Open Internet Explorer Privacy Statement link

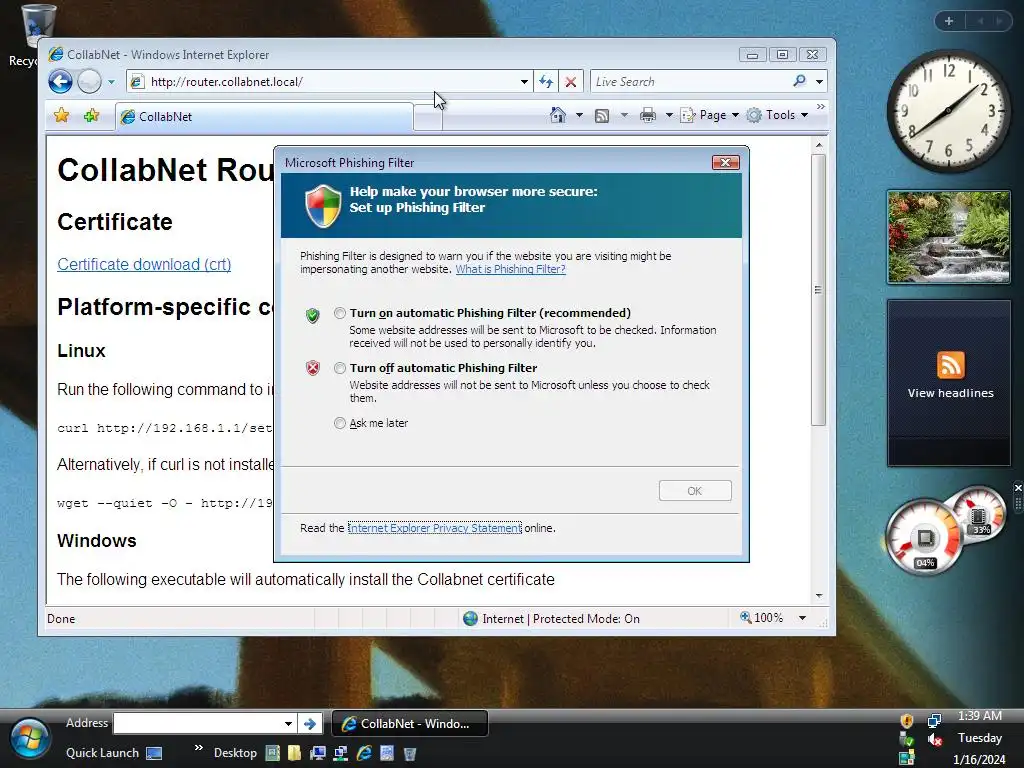435,528
